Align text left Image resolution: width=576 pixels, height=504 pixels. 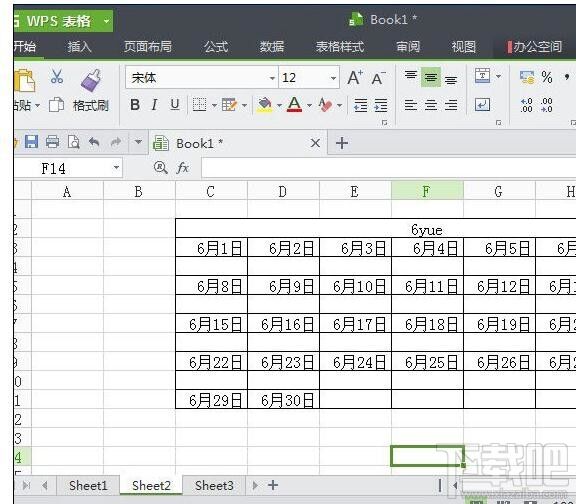411,105
